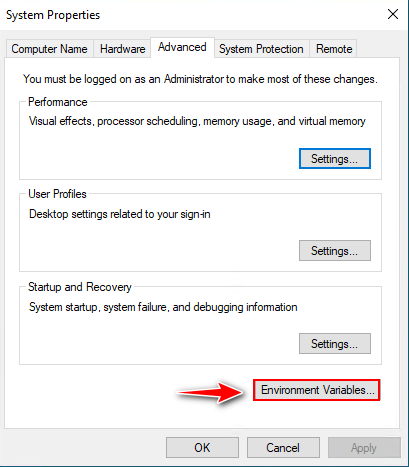Click the red arrow pointing to Environment Variables
The height and width of the screenshot is (467, 409).
[211, 393]
